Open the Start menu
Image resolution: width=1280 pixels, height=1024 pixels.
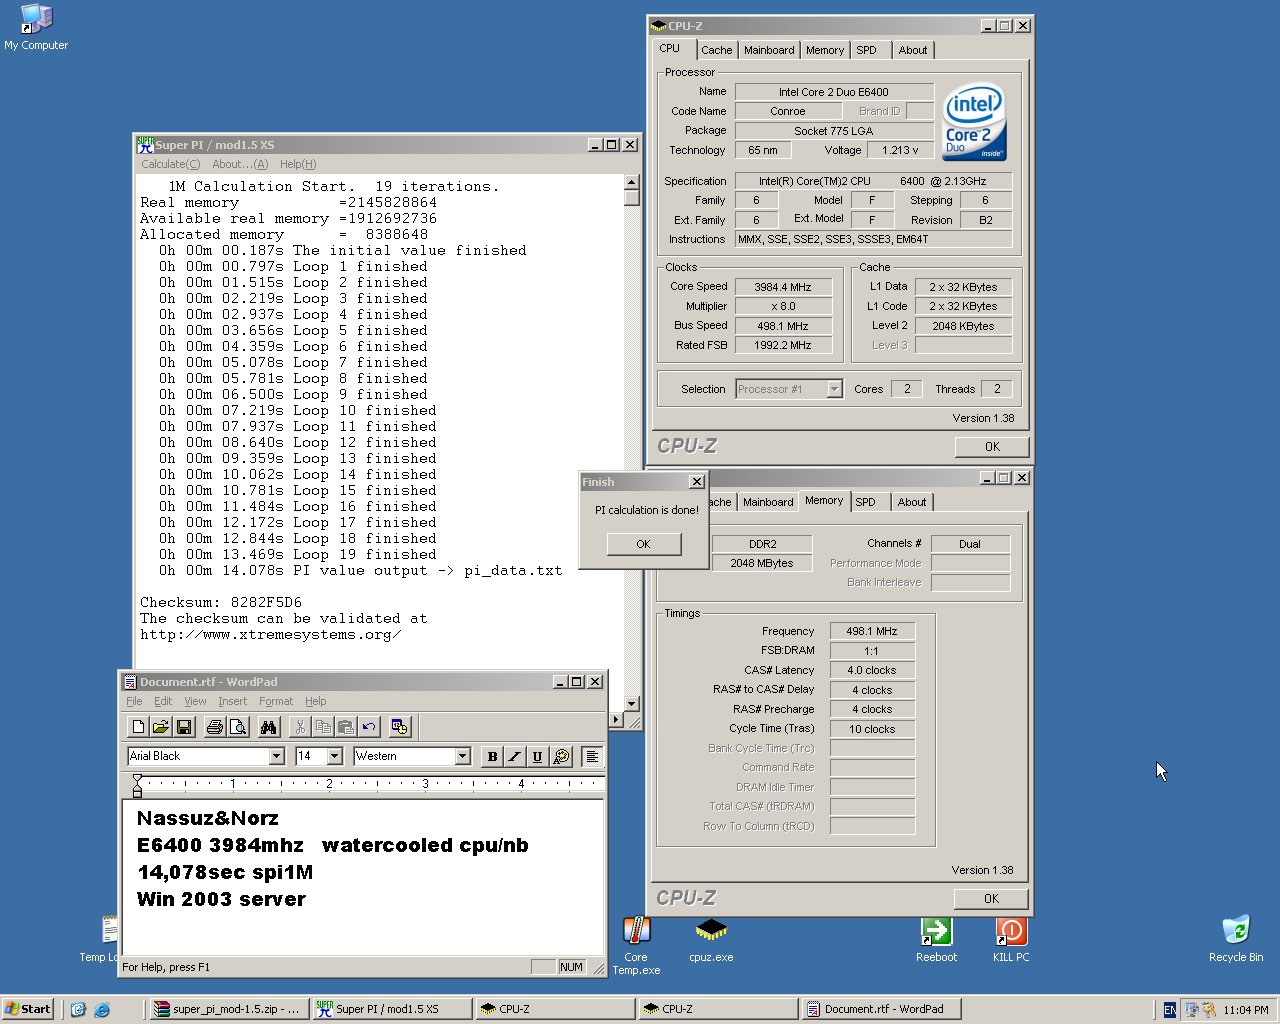[x=28, y=1009]
